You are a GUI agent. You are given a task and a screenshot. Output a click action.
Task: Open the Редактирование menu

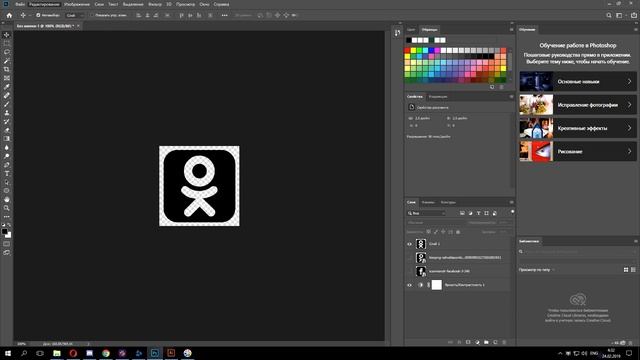click(44, 4)
